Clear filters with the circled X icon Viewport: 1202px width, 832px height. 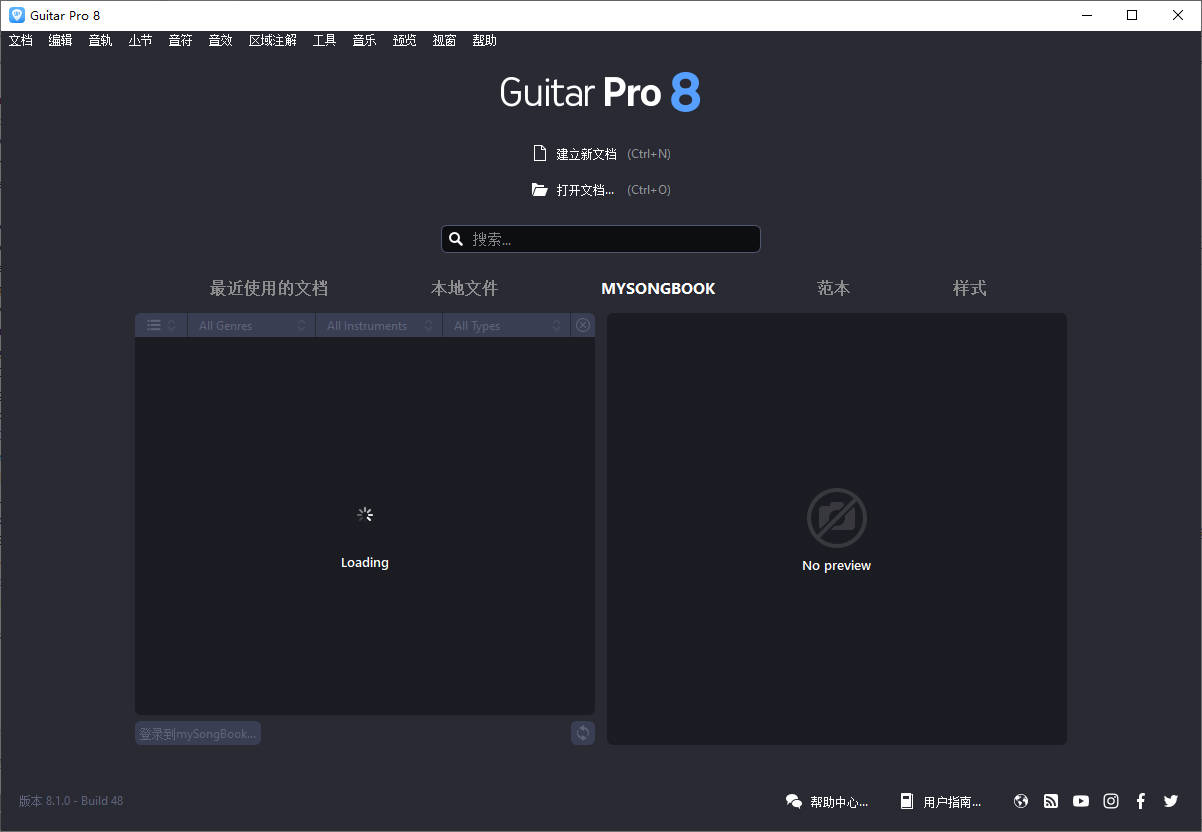pyautogui.click(x=583, y=325)
